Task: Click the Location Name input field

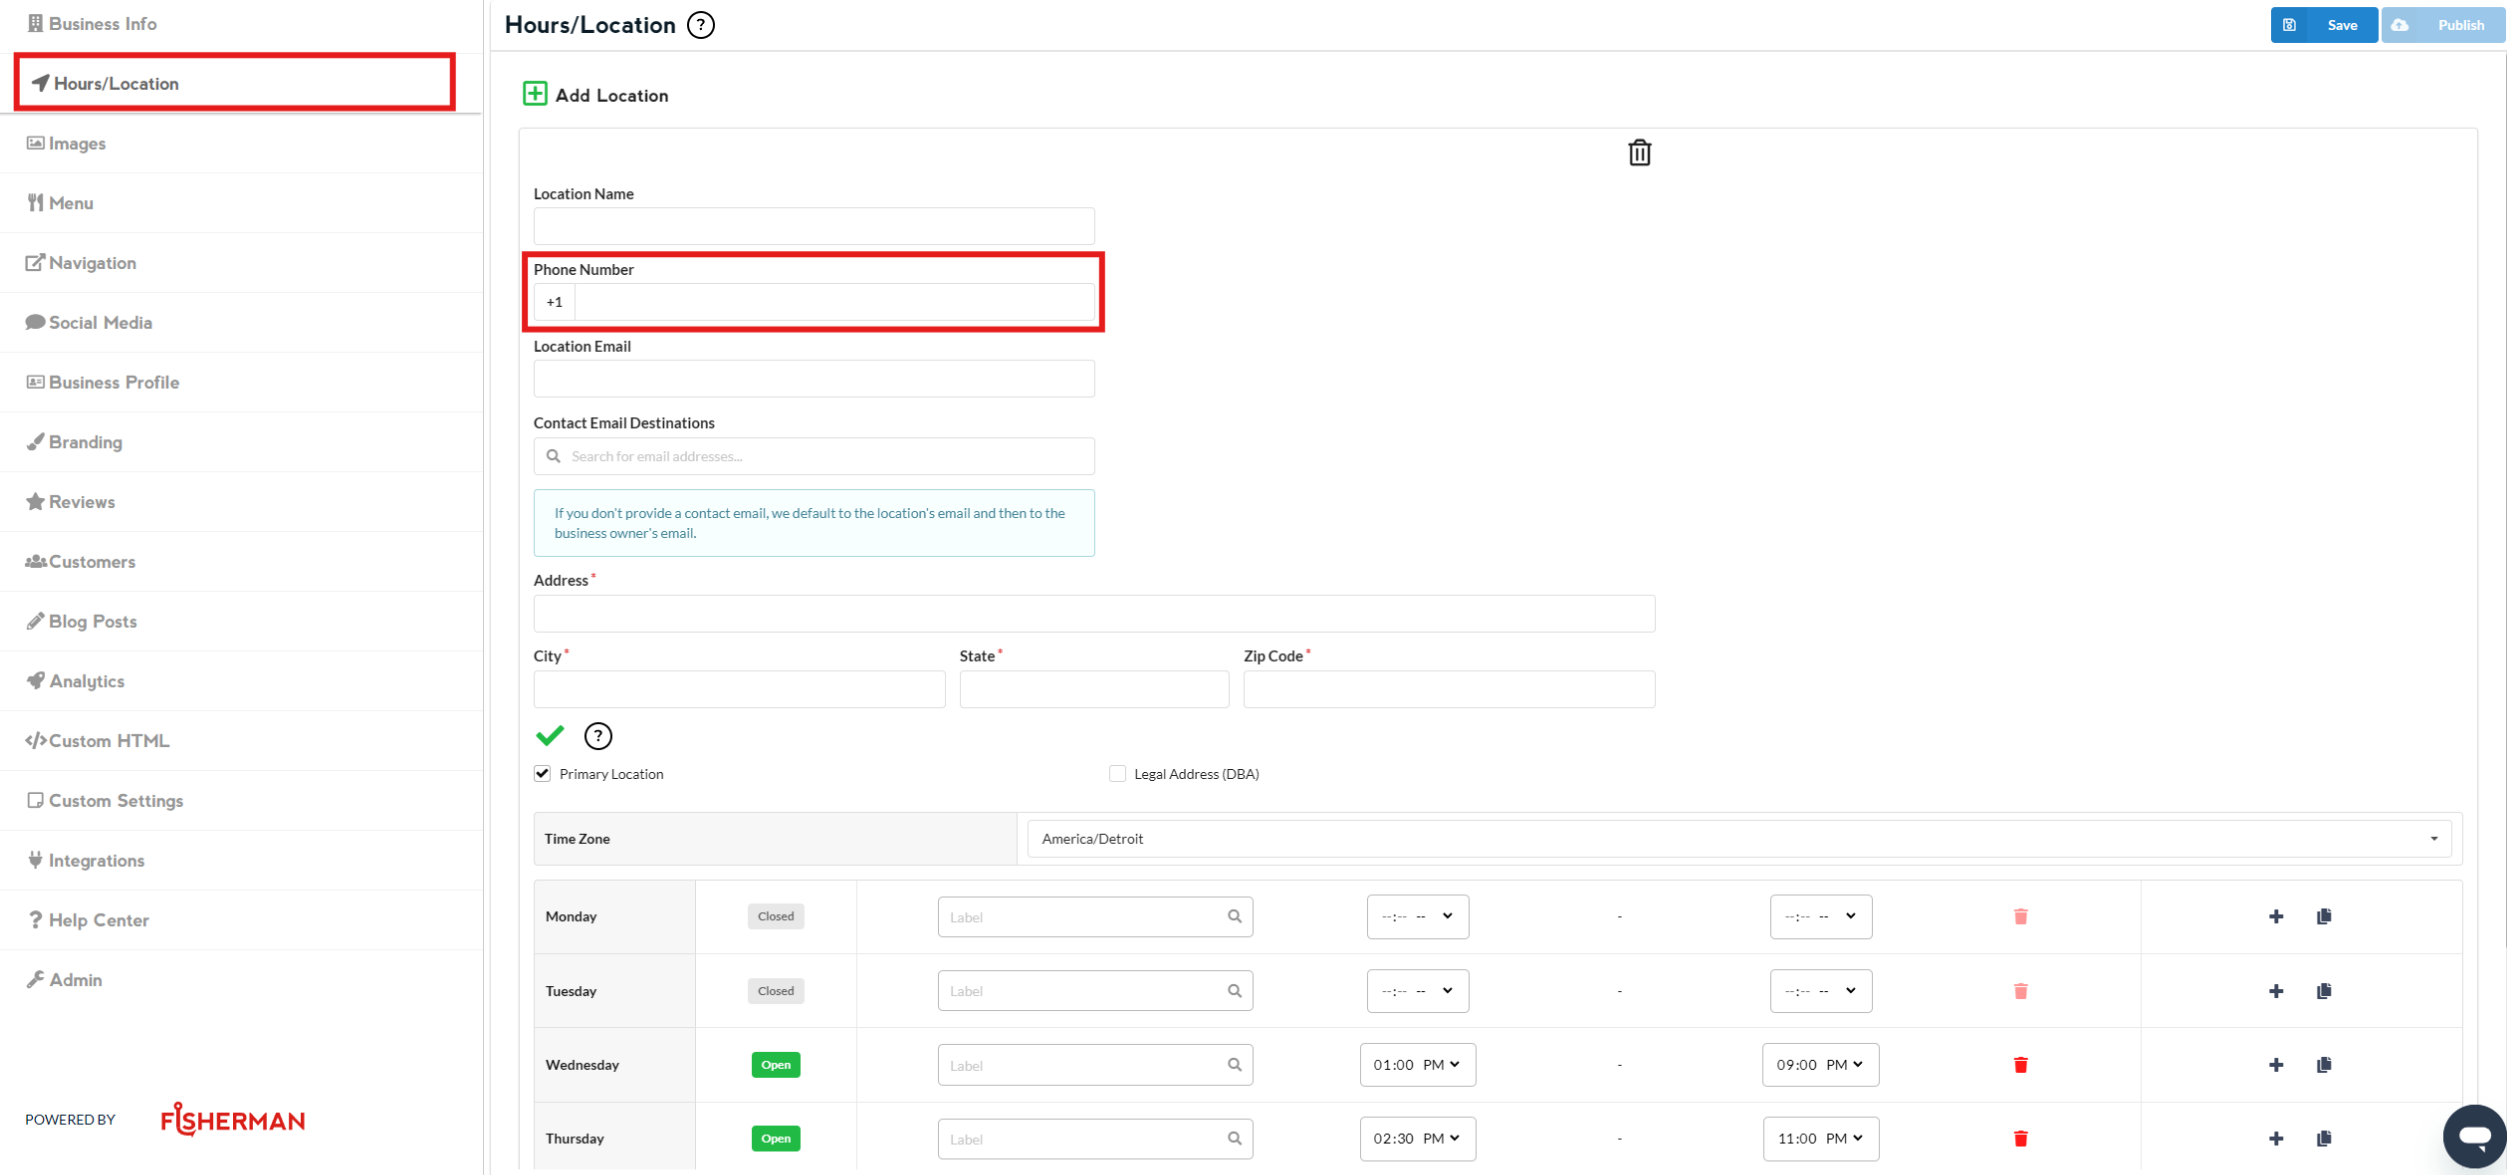Action: pyautogui.click(x=813, y=226)
